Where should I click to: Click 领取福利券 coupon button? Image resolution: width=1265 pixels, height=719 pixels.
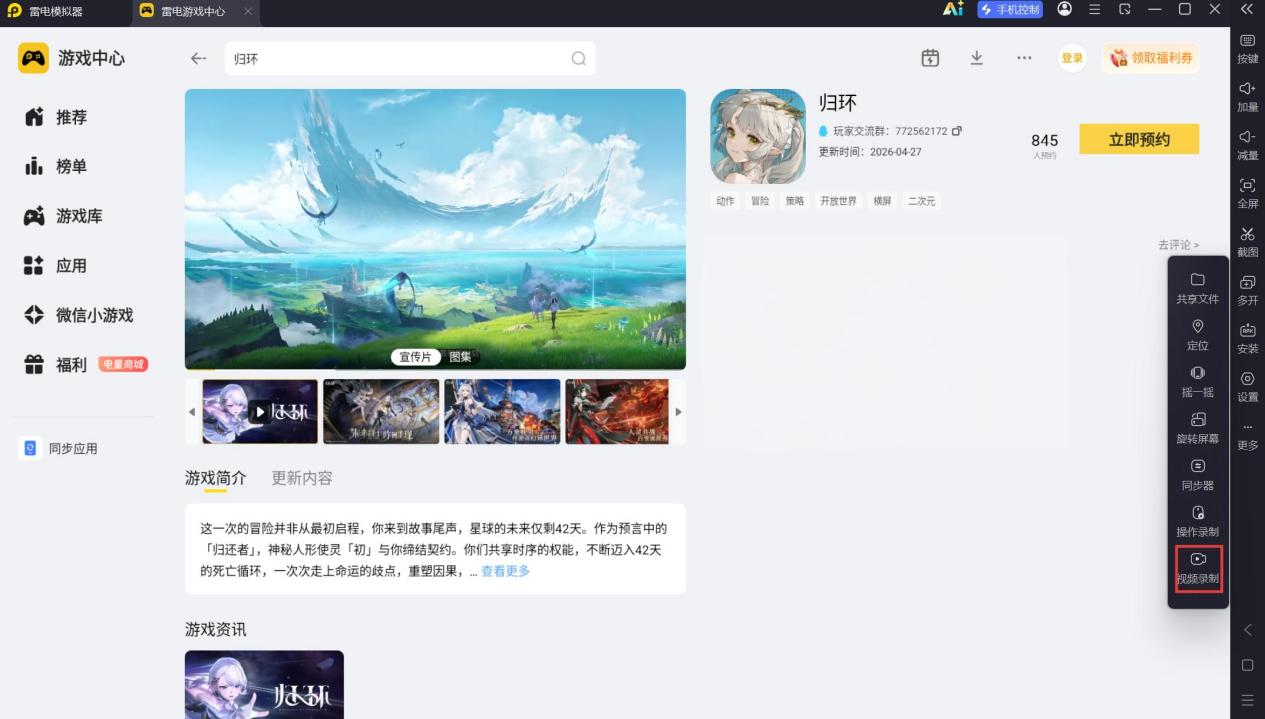(1151, 58)
